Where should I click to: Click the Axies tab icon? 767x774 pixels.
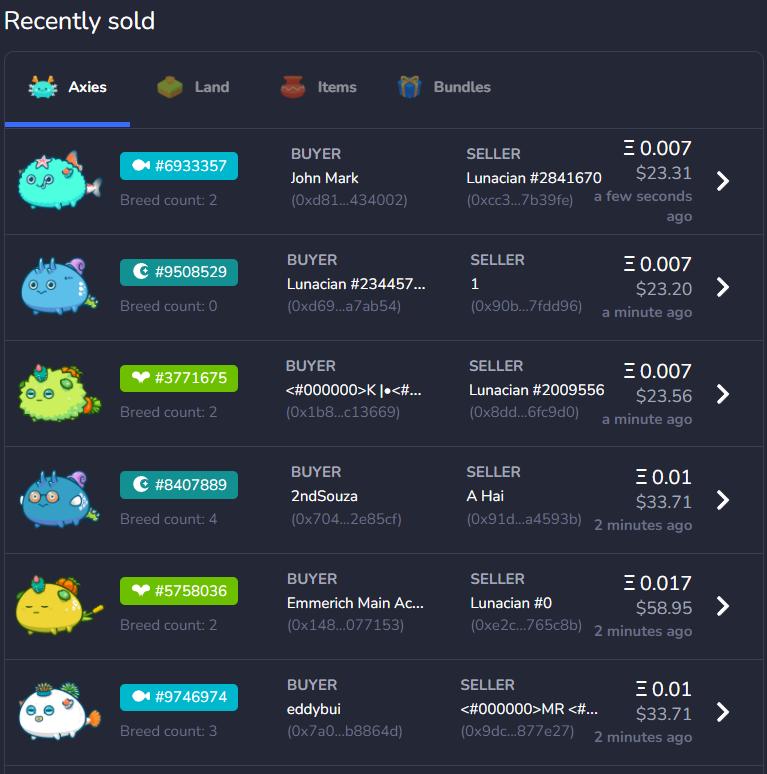43,87
